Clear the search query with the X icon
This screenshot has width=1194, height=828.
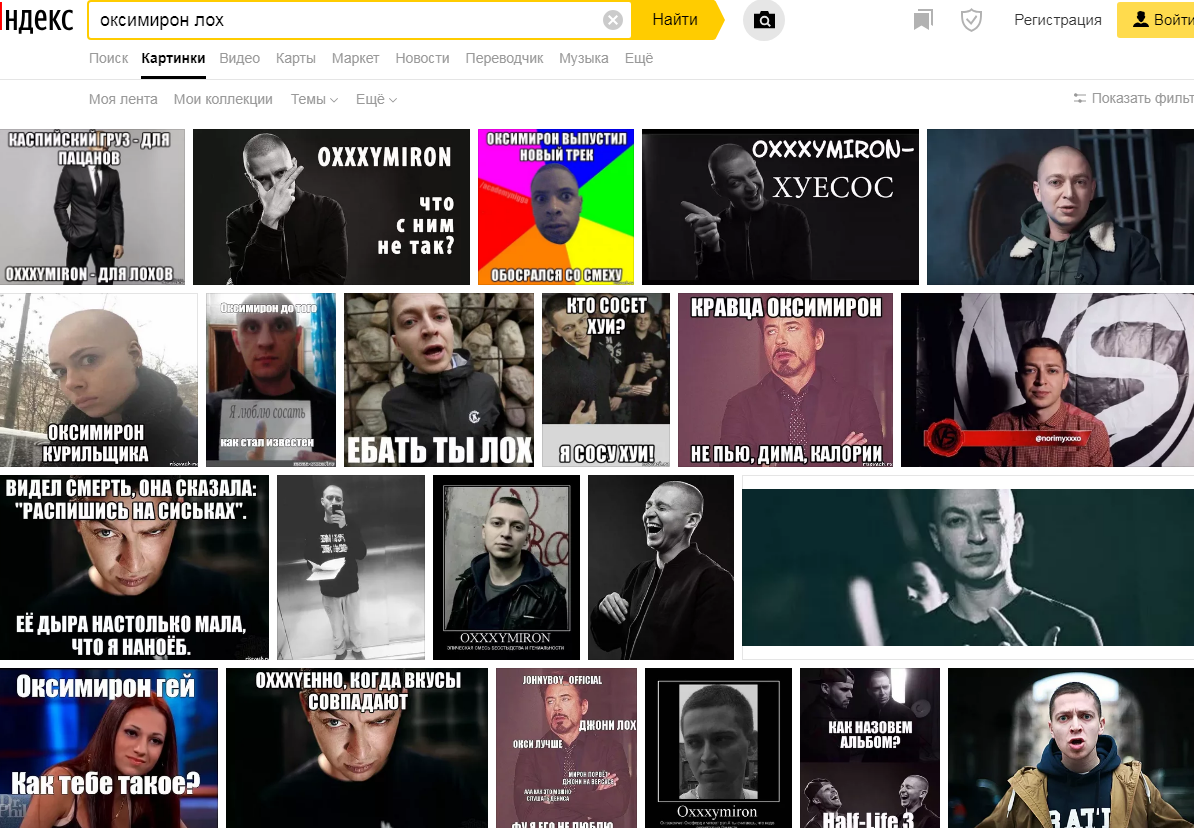coord(612,20)
